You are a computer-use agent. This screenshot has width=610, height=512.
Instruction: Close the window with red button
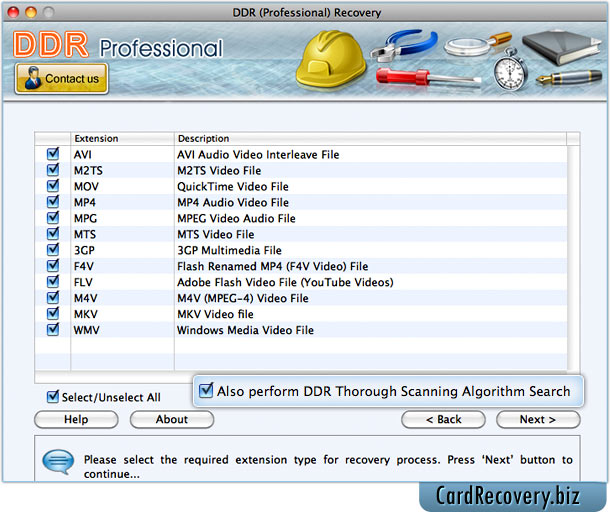13,12
